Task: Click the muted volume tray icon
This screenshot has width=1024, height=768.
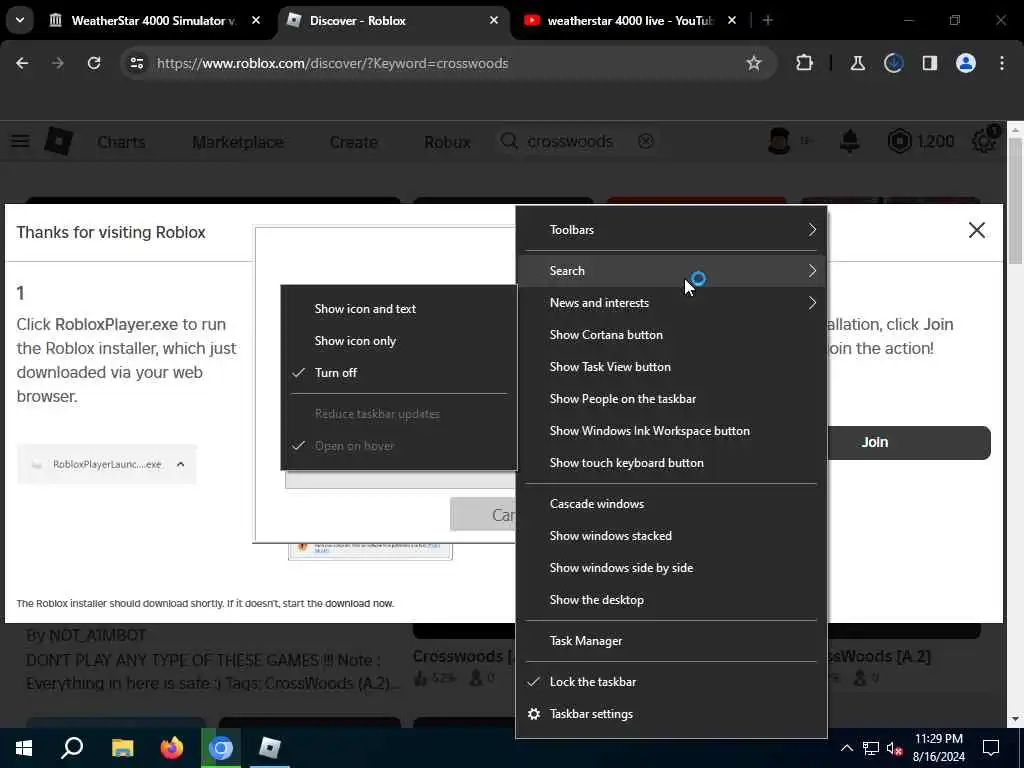Action: [x=894, y=748]
